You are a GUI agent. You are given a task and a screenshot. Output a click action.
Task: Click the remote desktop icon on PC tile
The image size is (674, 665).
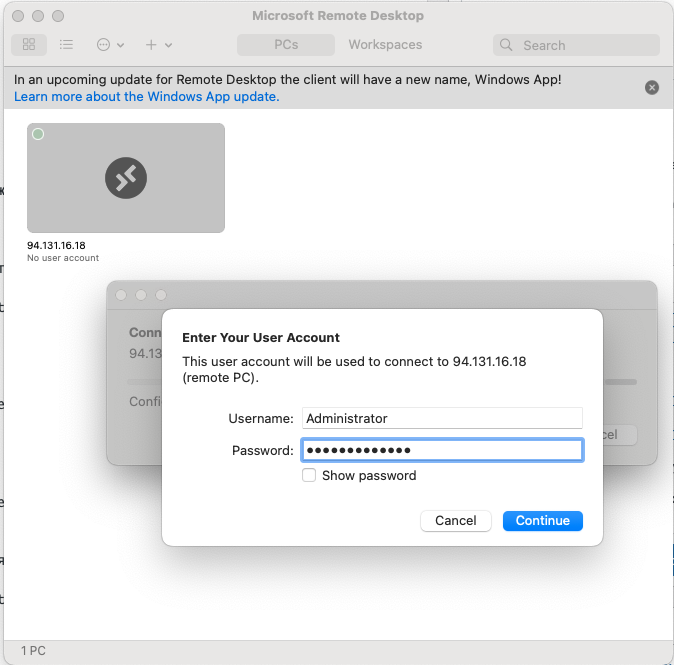(126, 178)
